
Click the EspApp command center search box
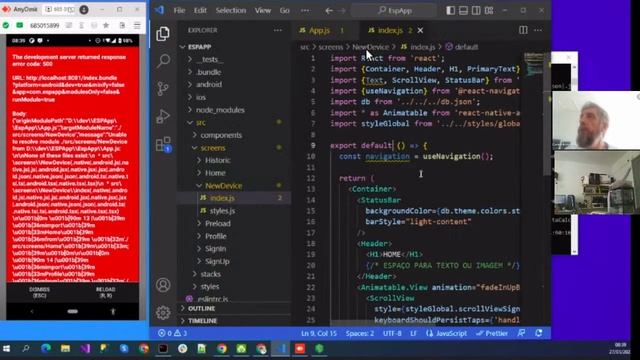pos(394,11)
